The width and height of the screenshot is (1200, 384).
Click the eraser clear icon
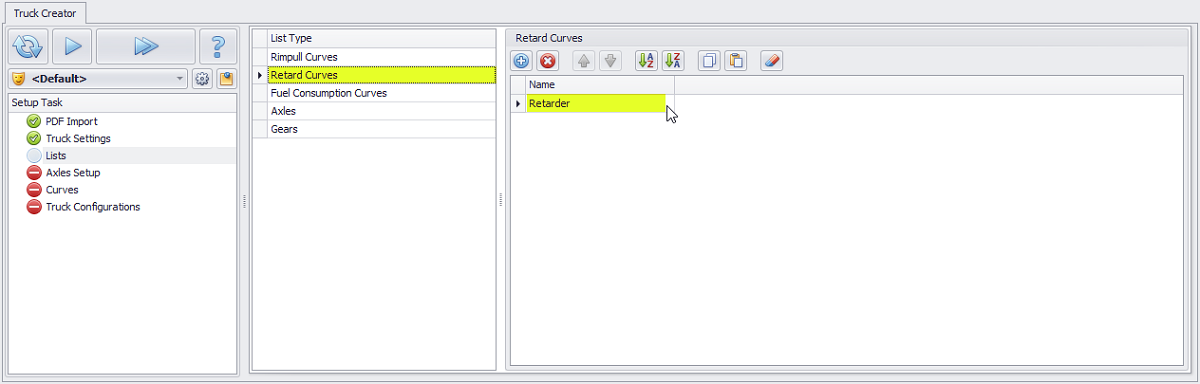point(771,61)
